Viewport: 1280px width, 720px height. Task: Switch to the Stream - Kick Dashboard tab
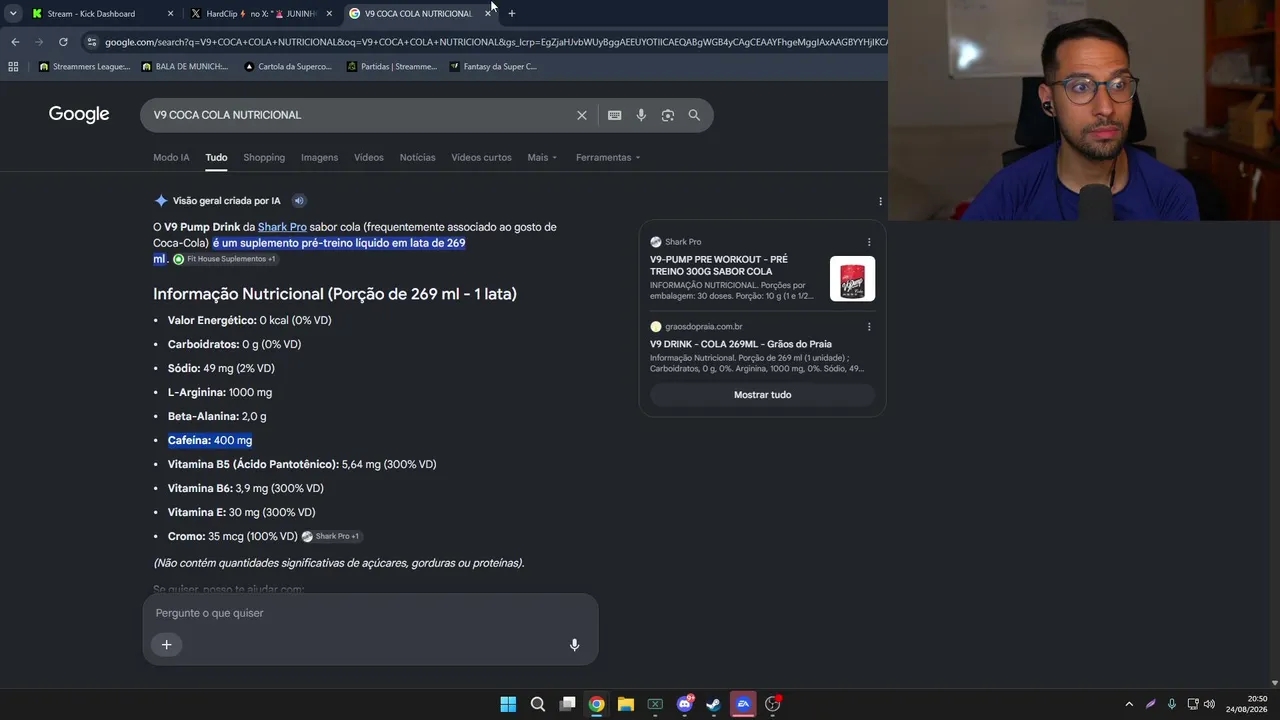(102, 14)
